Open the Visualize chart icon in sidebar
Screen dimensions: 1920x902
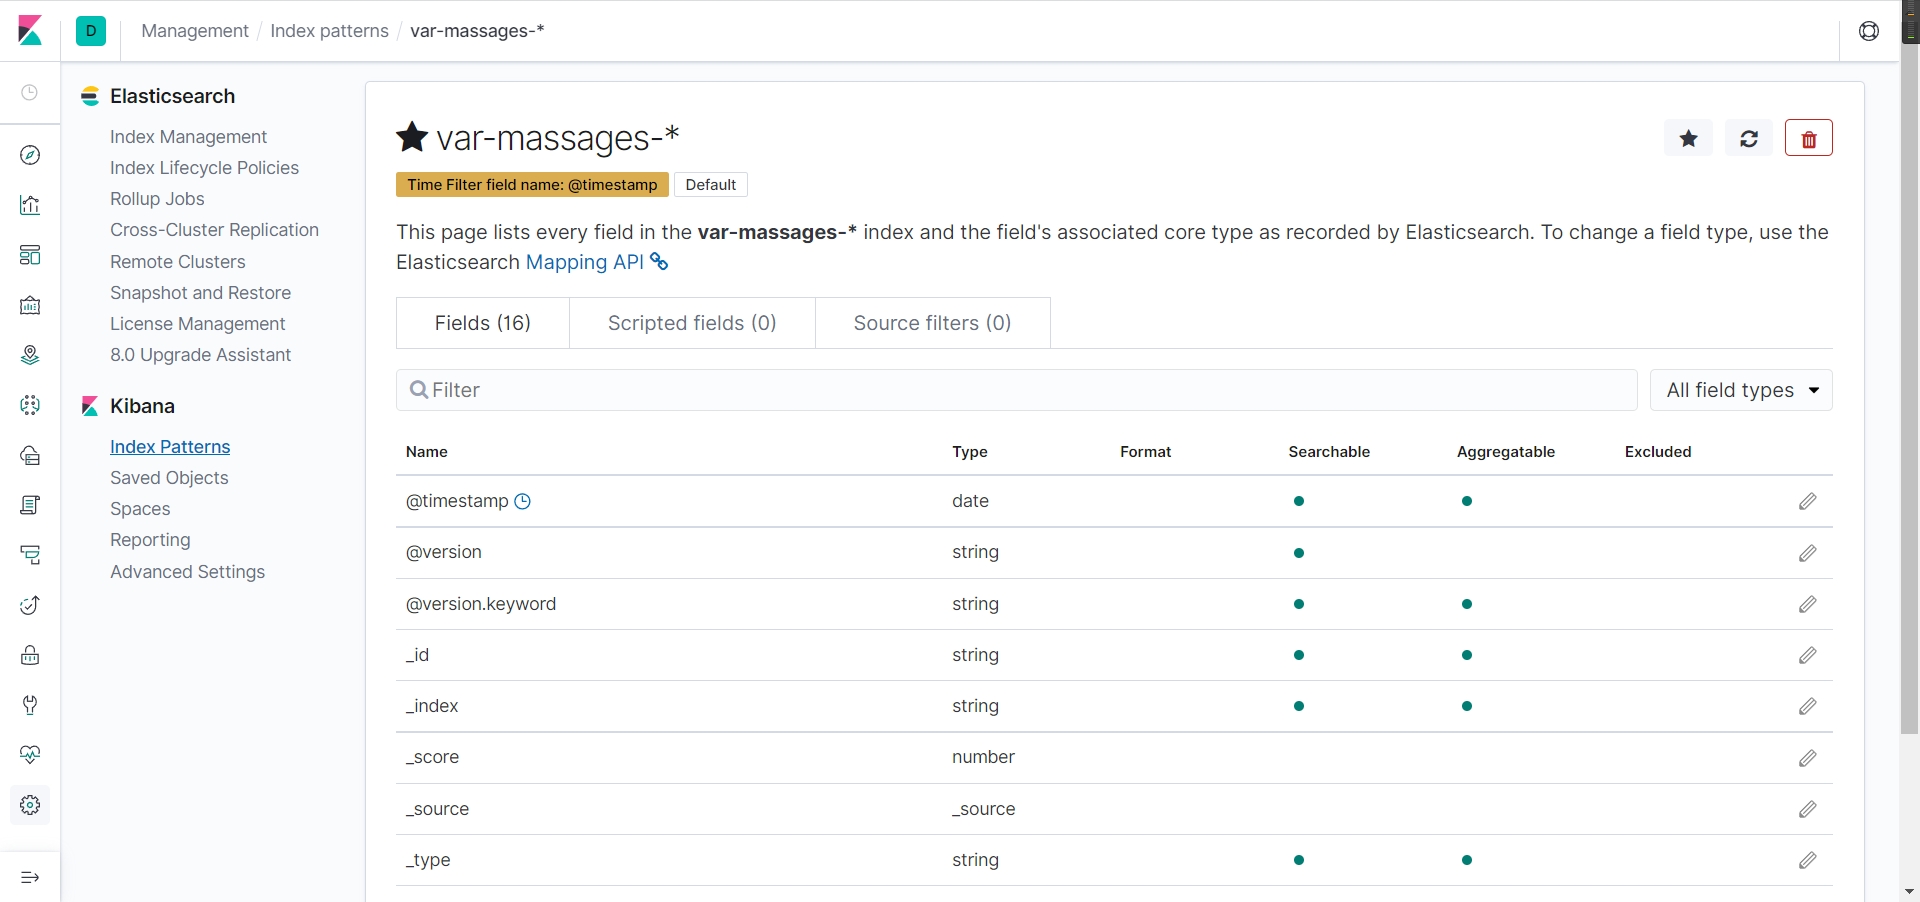(x=30, y=205)
